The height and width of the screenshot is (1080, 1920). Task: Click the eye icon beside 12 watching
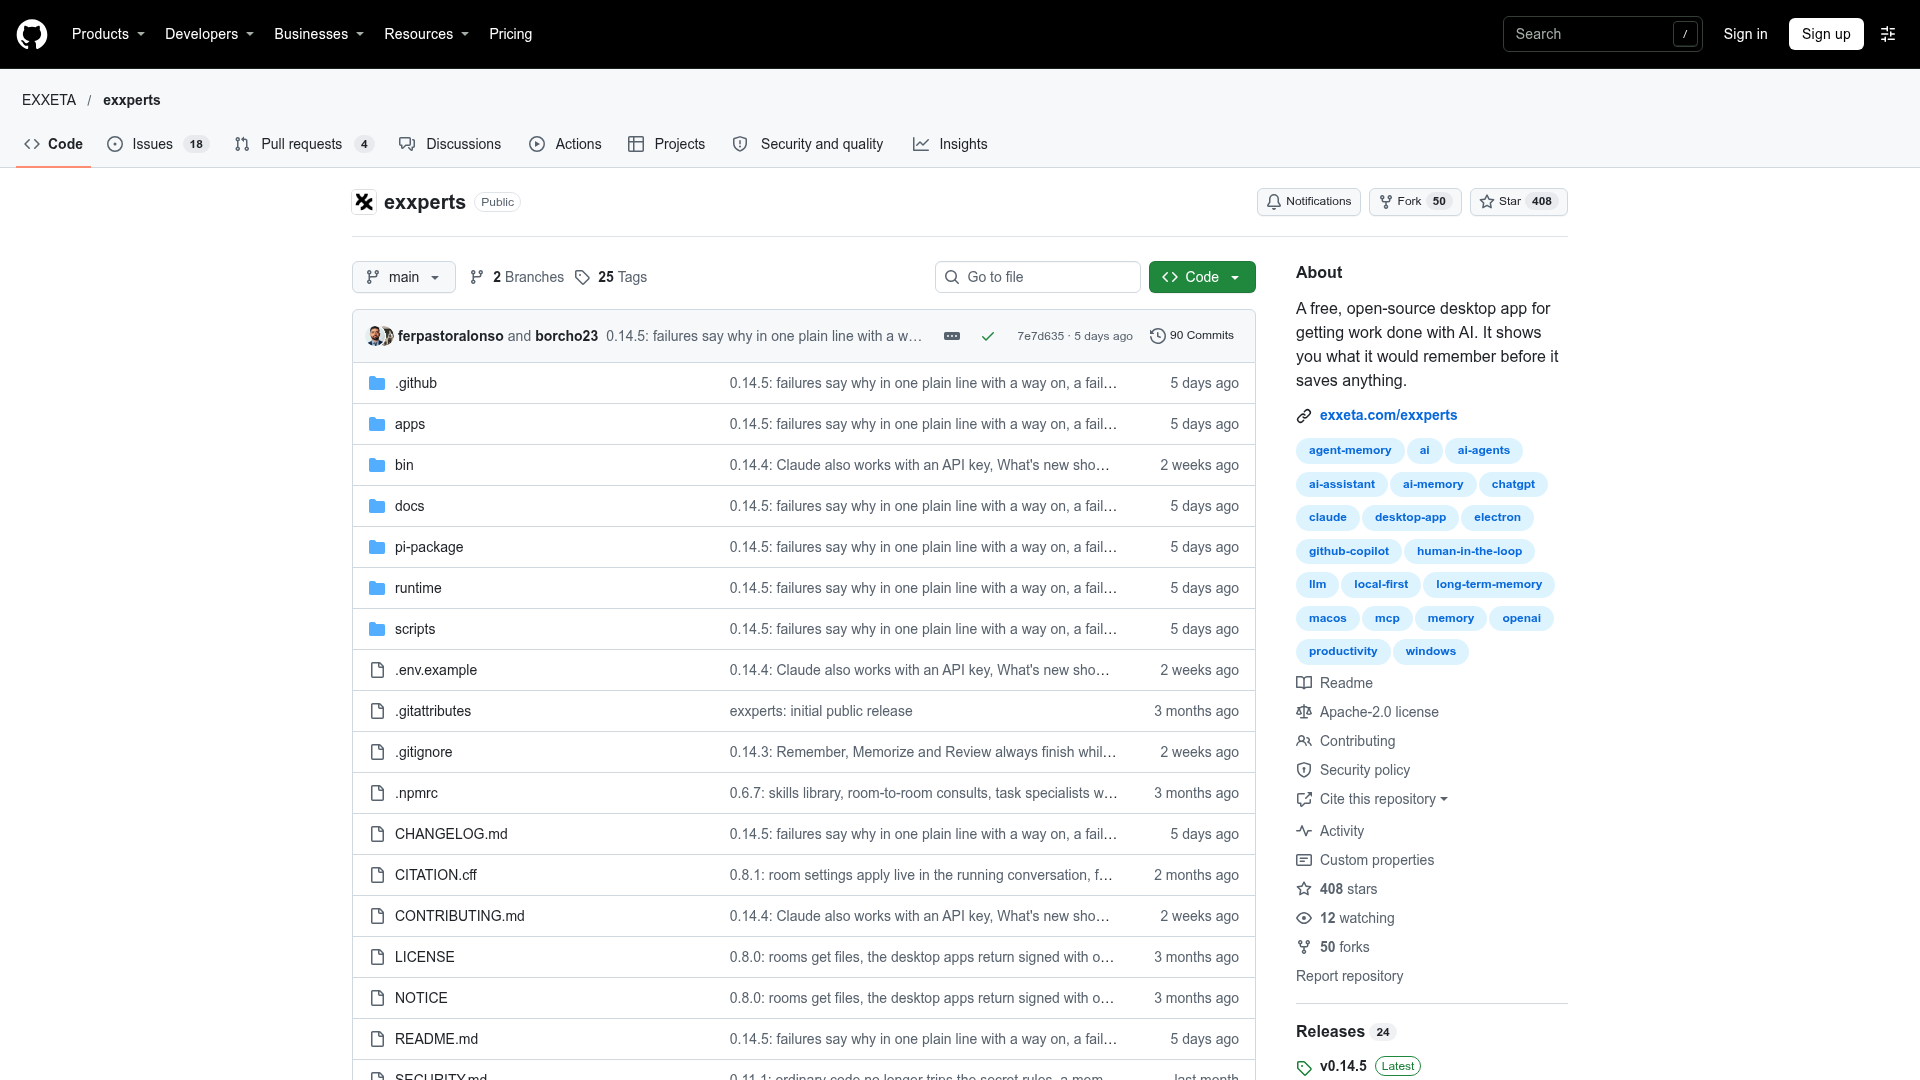pyautogui.click(x=1304, y=918)
